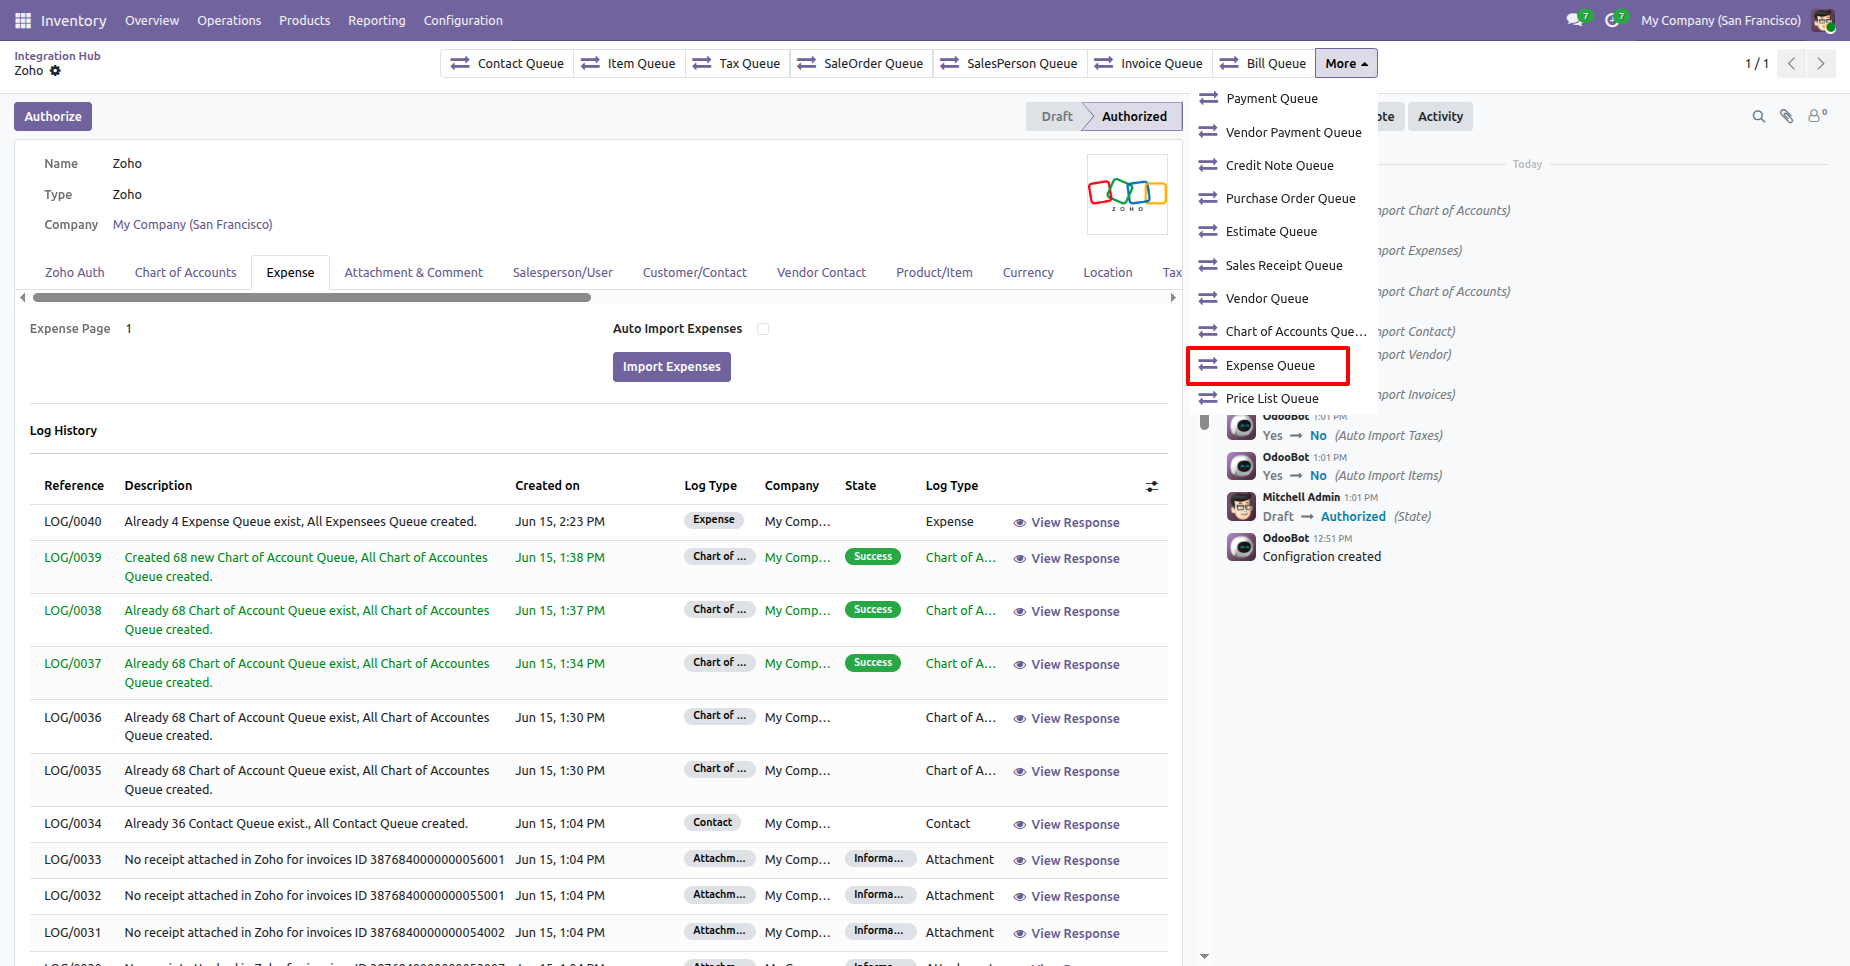This screenshot has width=1850, height=966.
Task: Open the Tax Queue smart button
Action: click(x=737, y=63)
